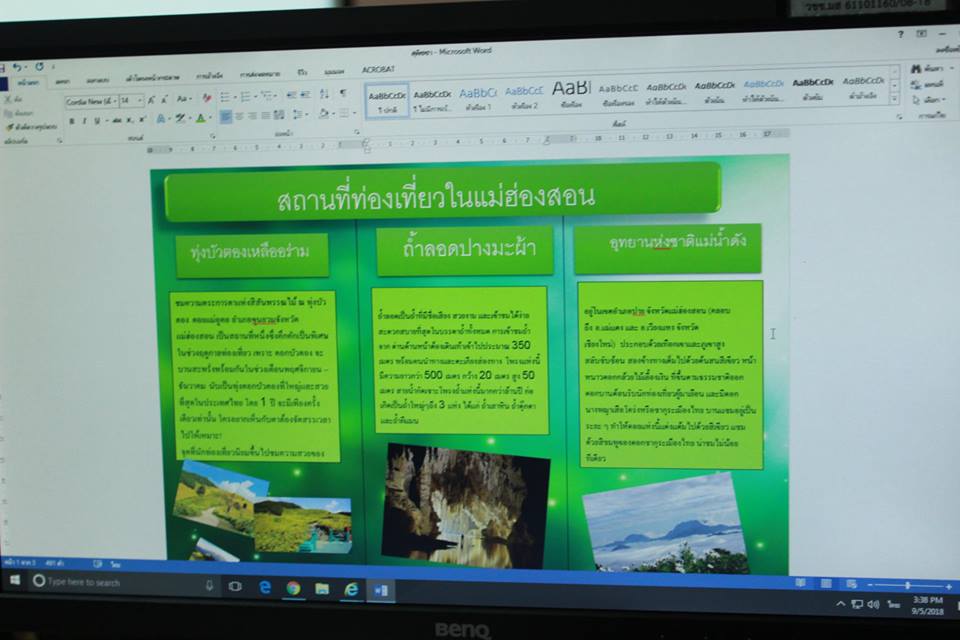Click the clear formatting icon
Viewport: 960px width, 640px height.
click(x=207, y=98)
